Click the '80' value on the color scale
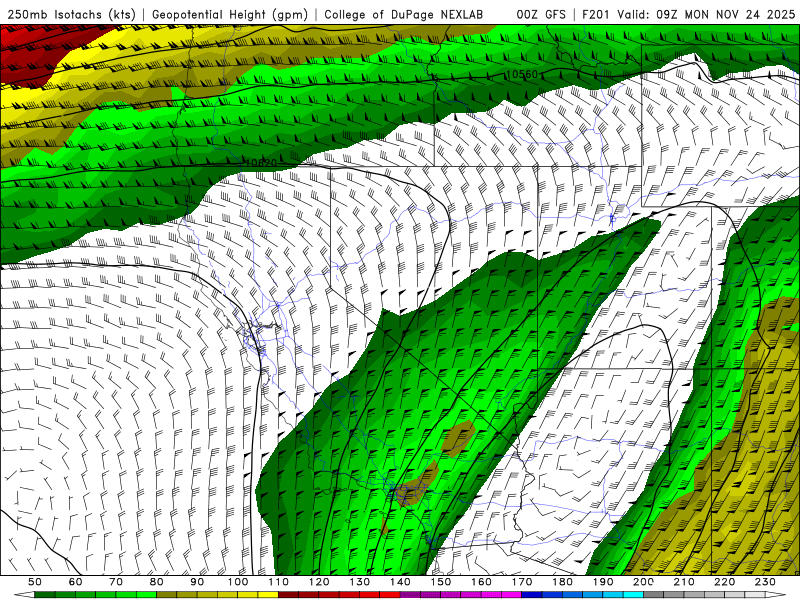The width and height of the screenshot is (800, 600). coord(157,582)
